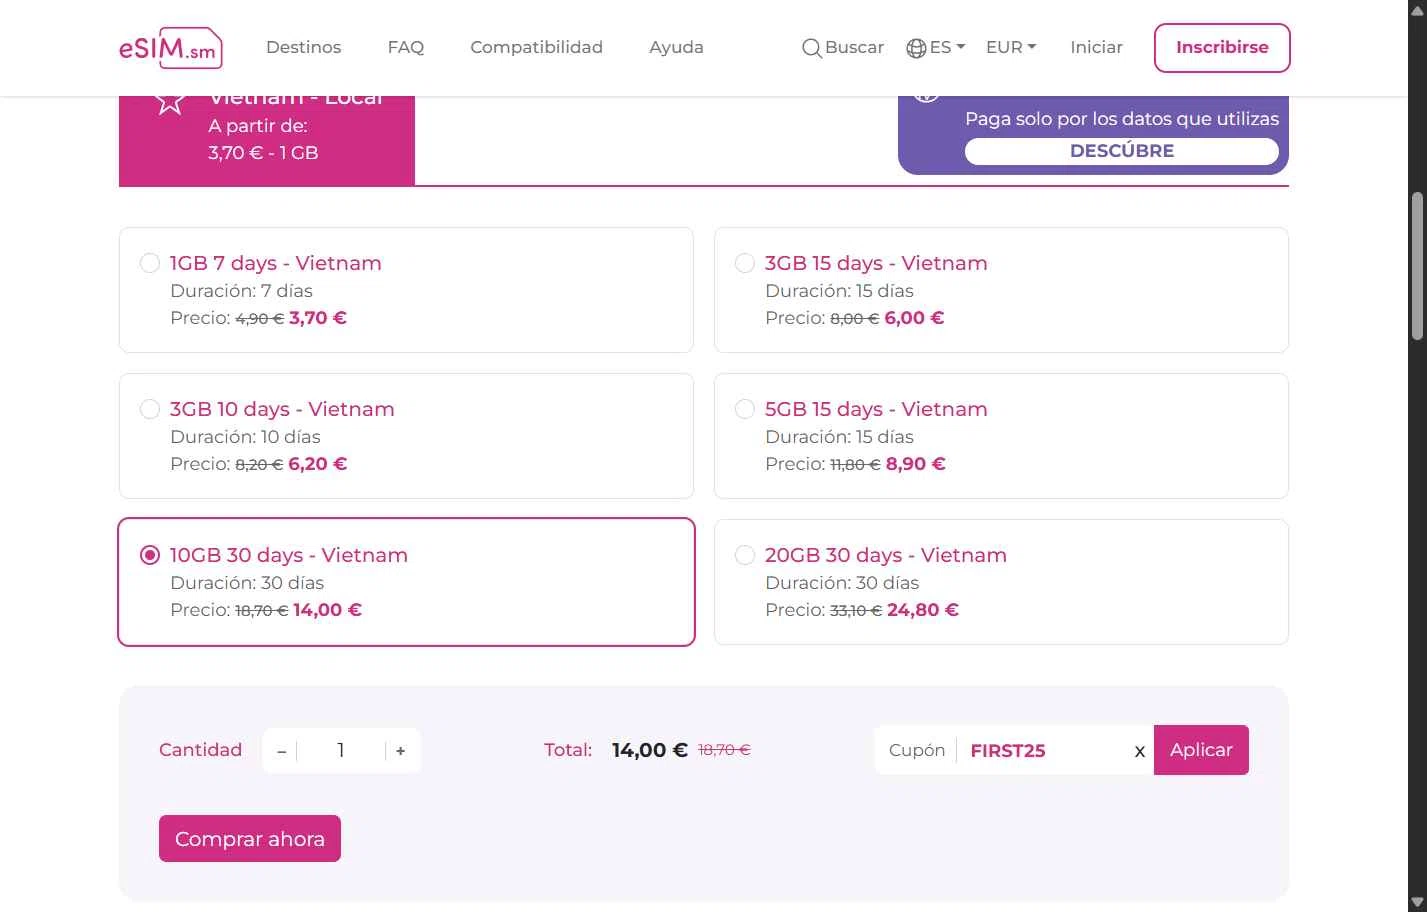The width and height of the screenshot is (1427, 912).
Task: Click the 'Duración: 30 días' text of the 20GB plan
Action: (842, 583)
